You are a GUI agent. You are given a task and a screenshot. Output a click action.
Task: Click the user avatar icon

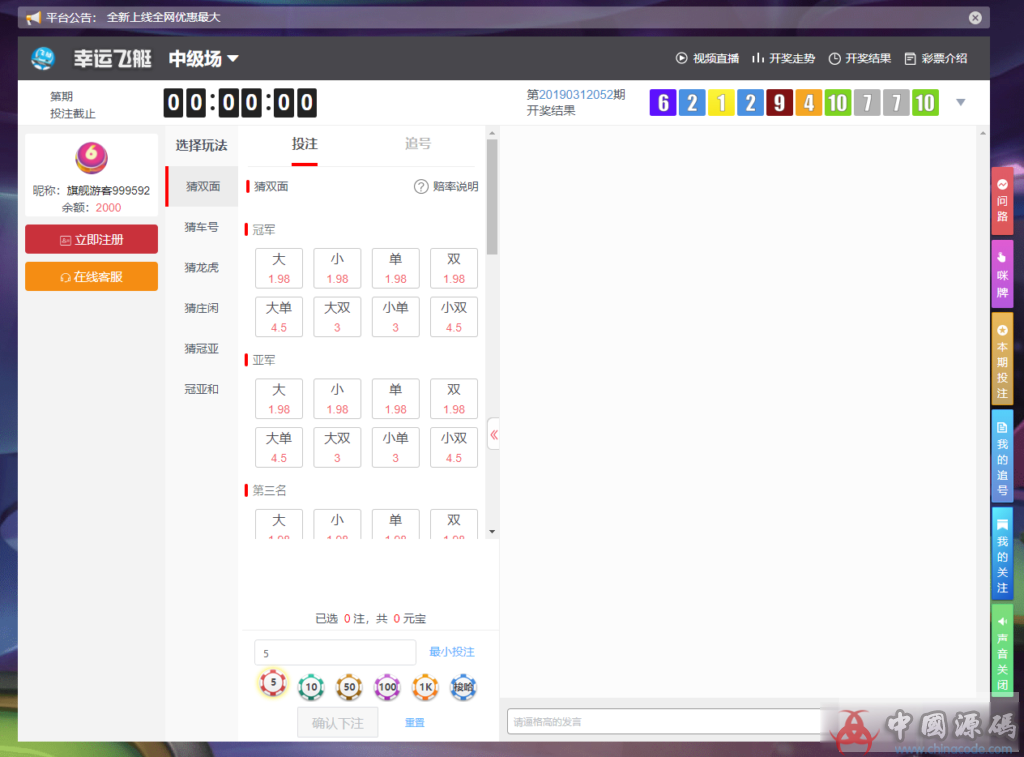91,157
